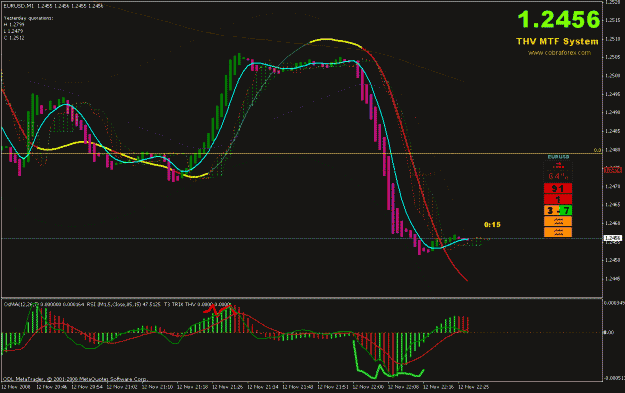This screenshot has height=393, width=625.
Task: Click the ODL MetaTrader copyright text
Action: click(x=75, y=379)
